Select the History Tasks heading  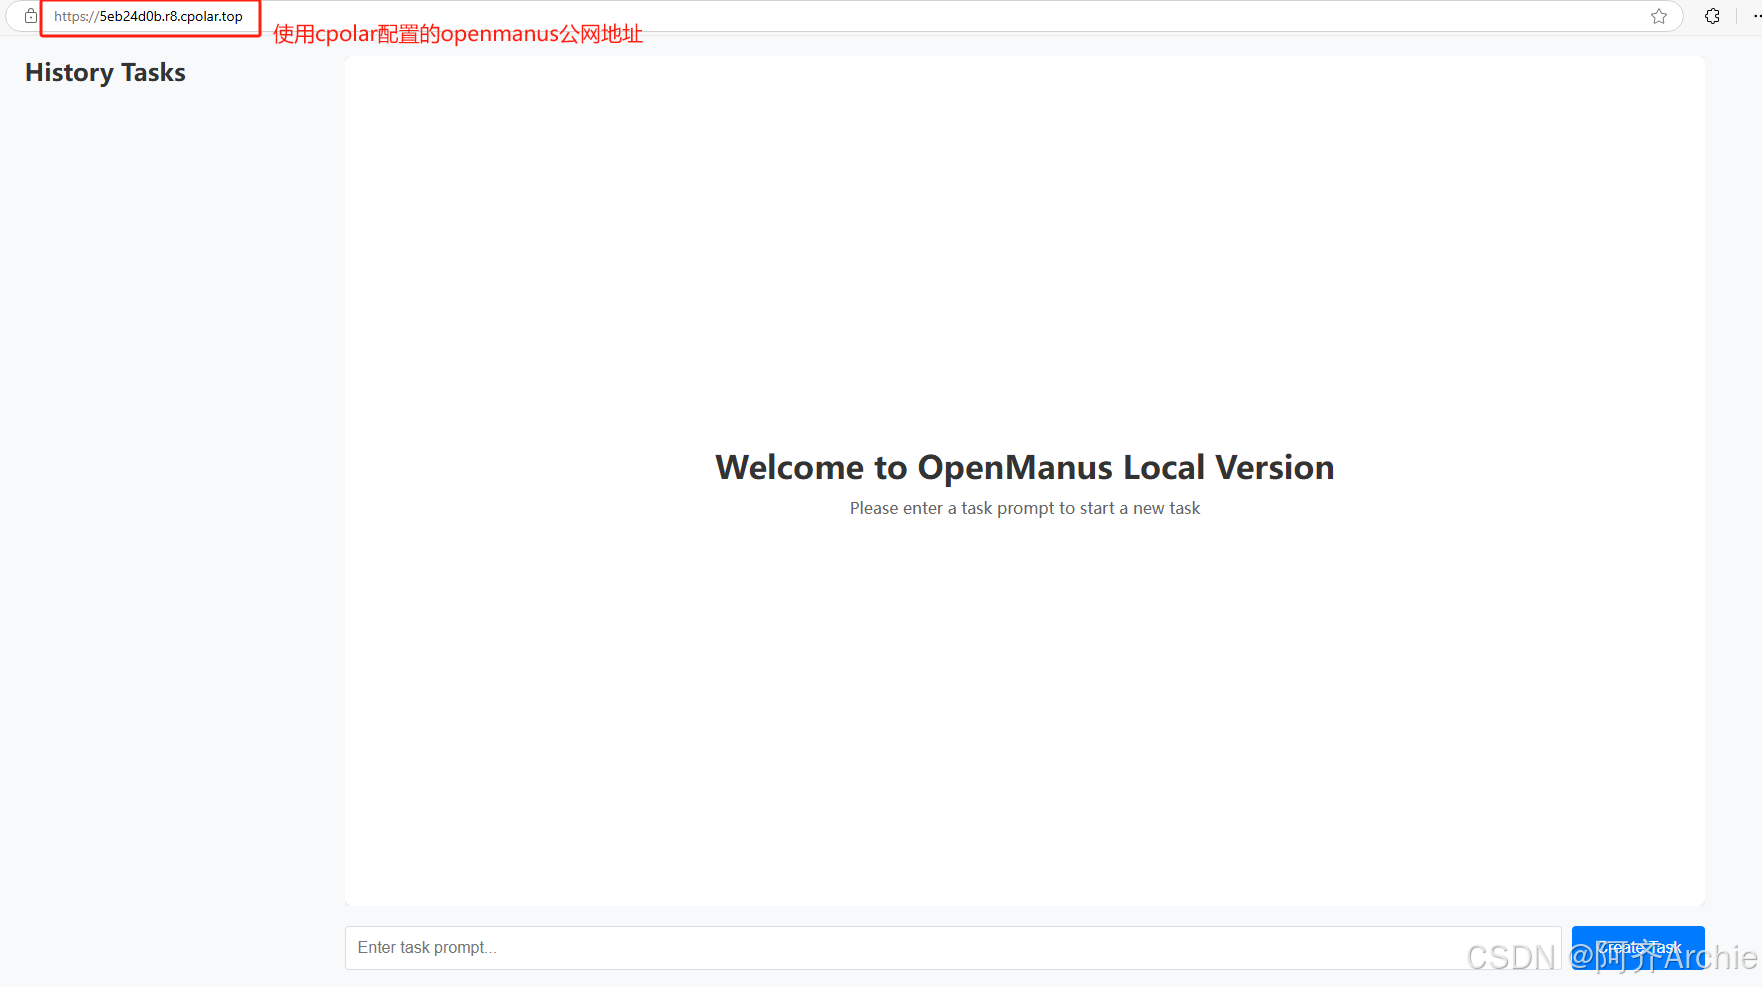105,73
